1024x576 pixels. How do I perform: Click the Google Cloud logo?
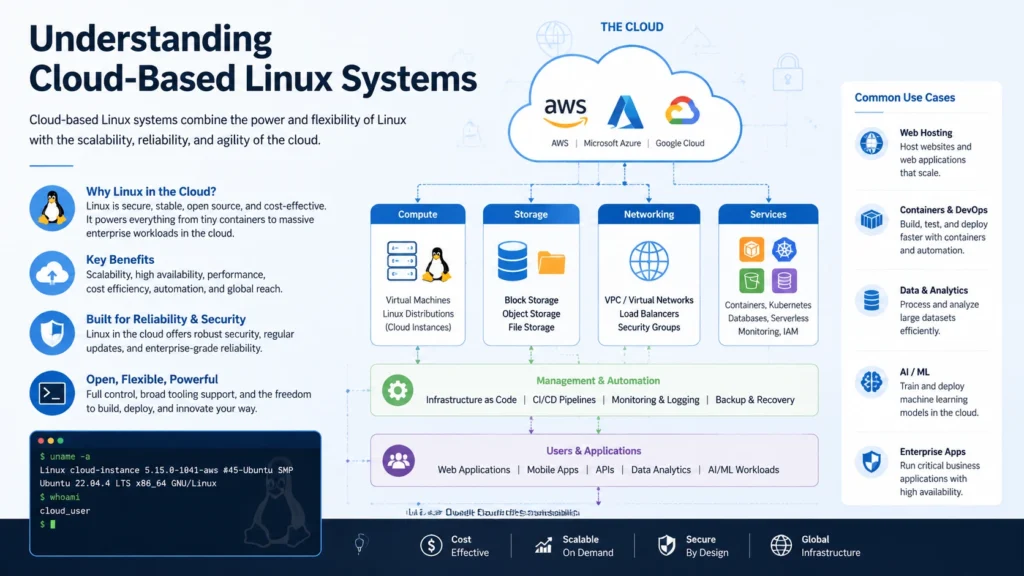click(682, 111)
